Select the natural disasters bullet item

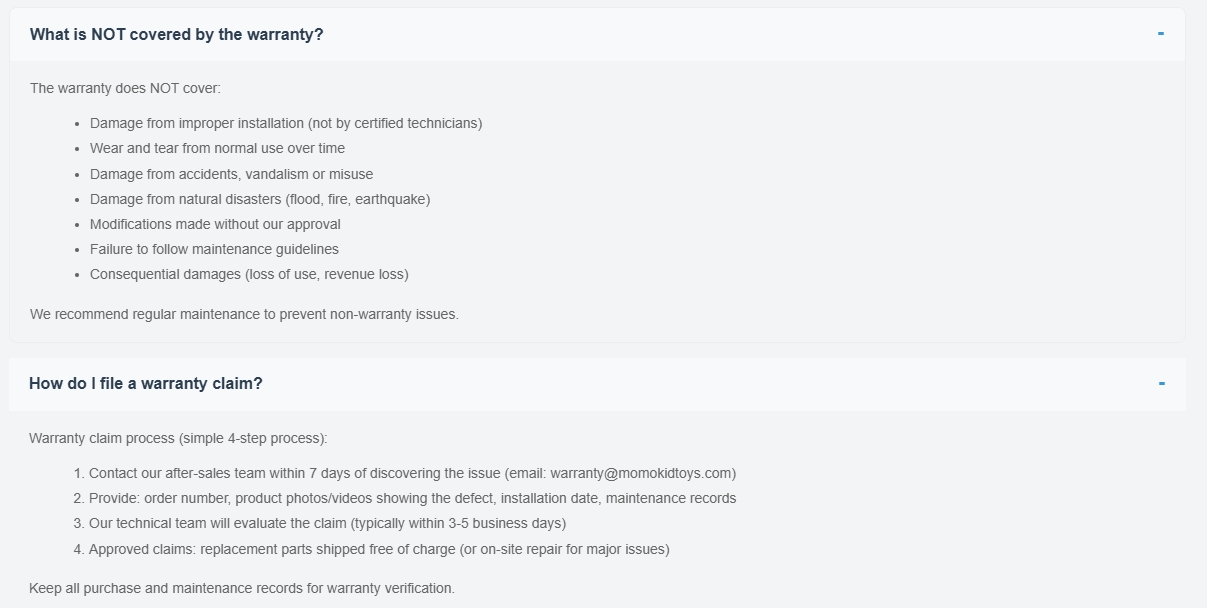pyautogui.click(x=259, y=199)
